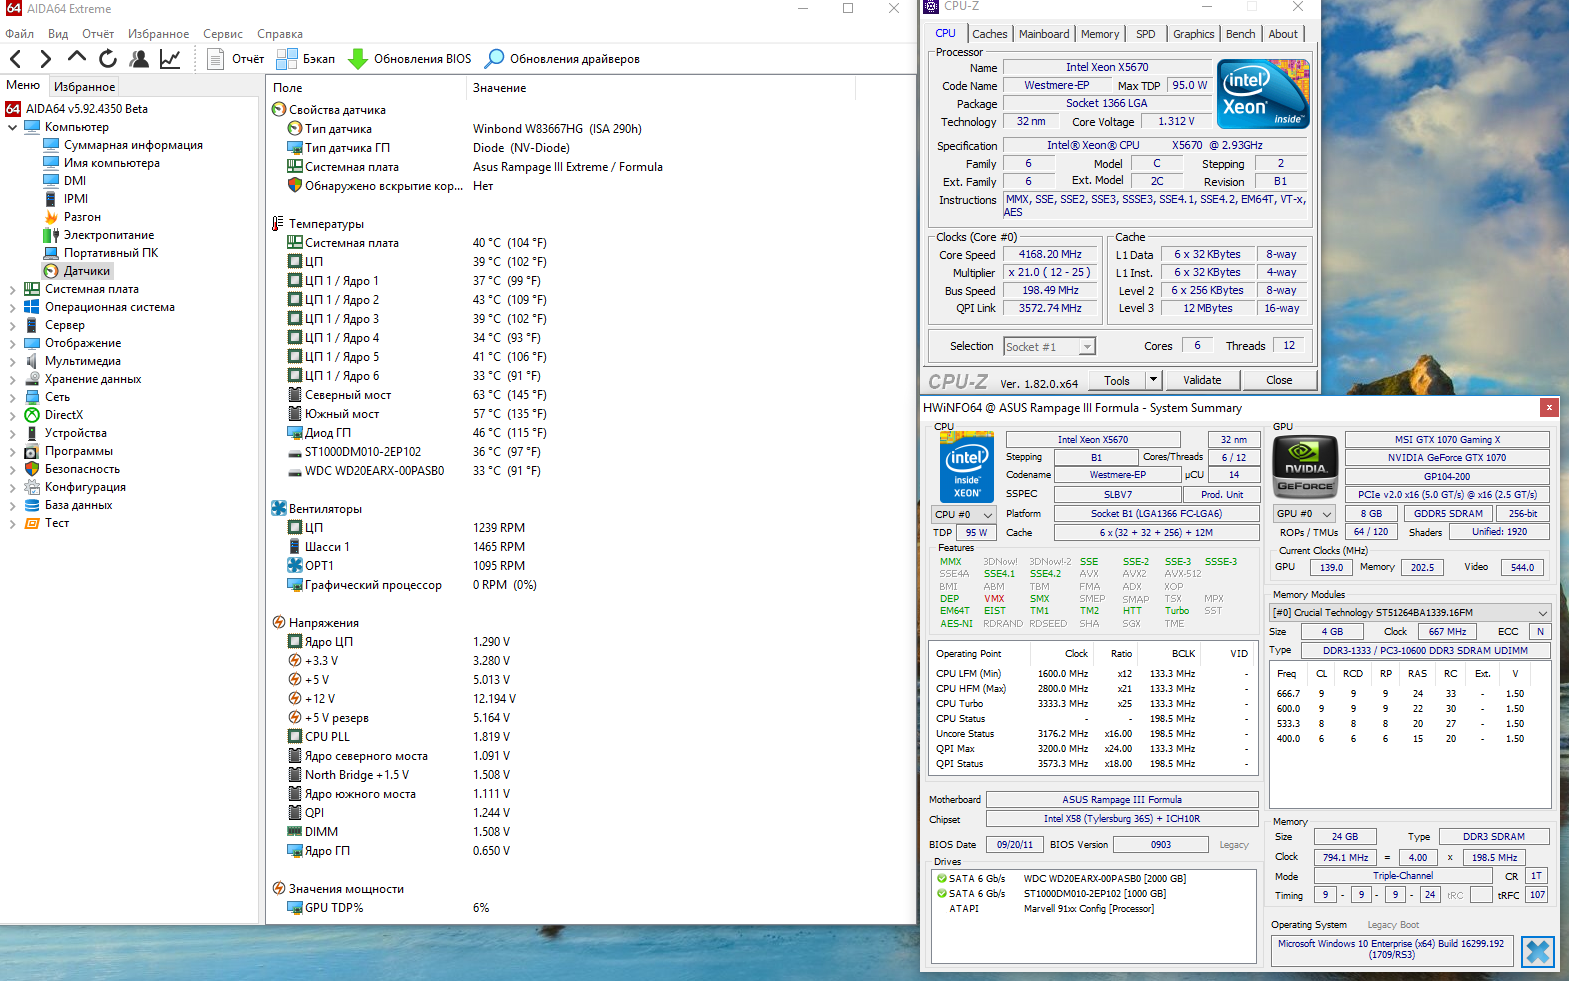Open the user manager silhouette icon
This screenshot has height=981, width=1569.
(139, 59)
